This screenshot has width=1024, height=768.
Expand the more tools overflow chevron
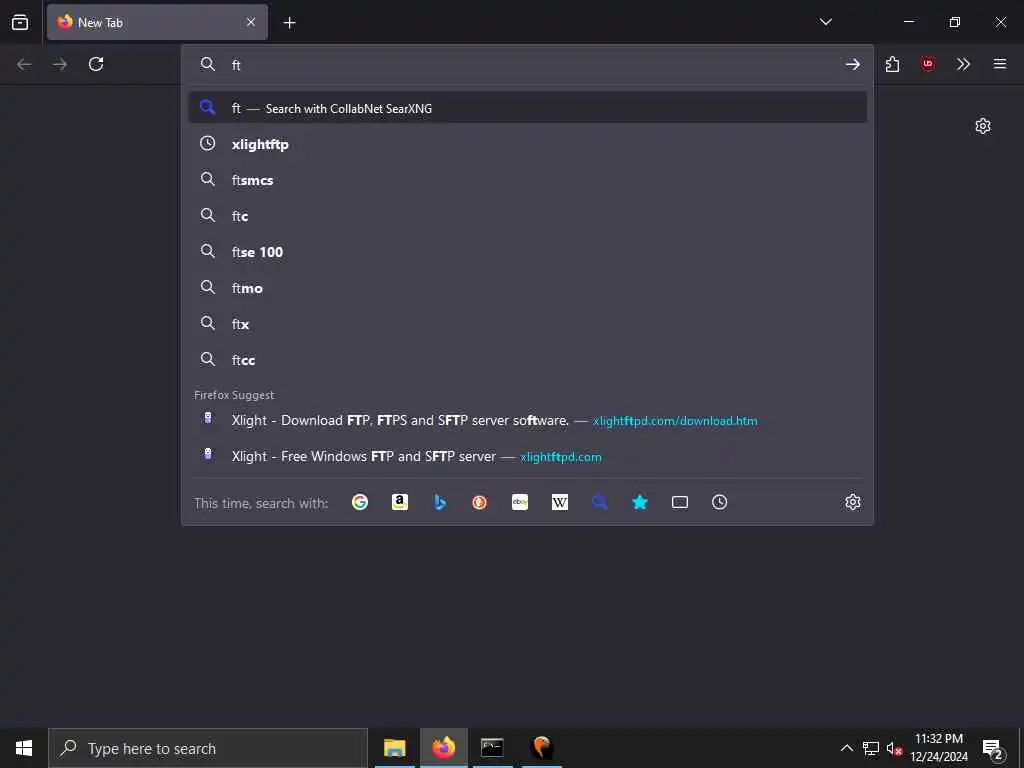click(963, 64)
